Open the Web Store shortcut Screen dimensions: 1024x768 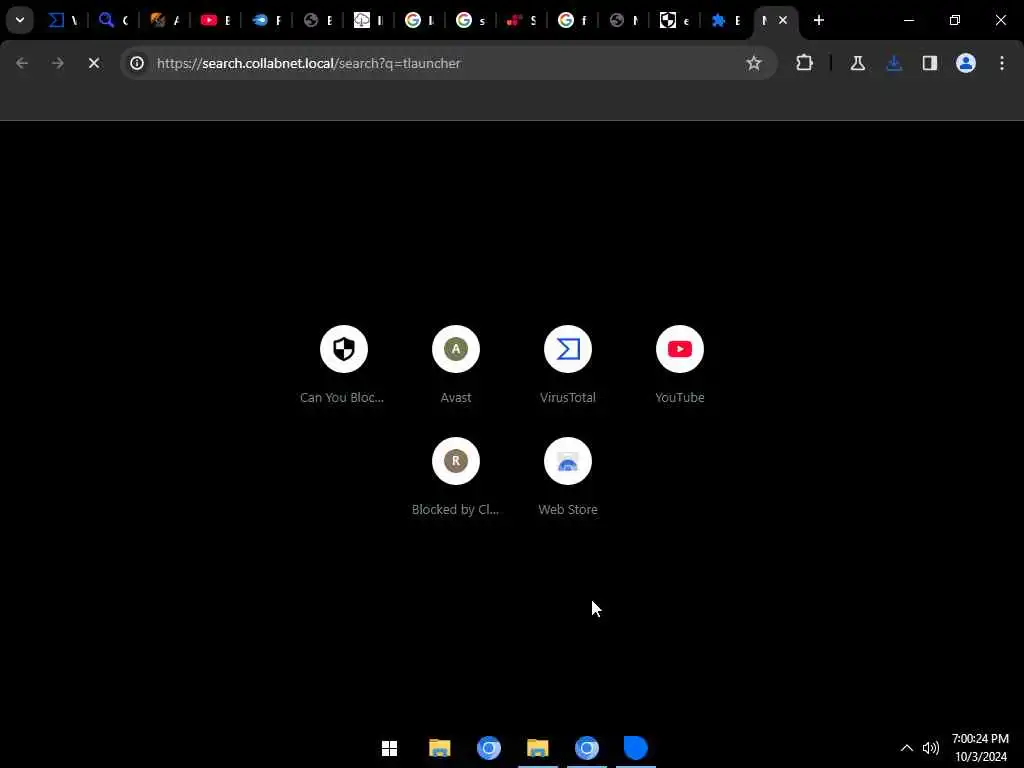click(x=568, y=477)
